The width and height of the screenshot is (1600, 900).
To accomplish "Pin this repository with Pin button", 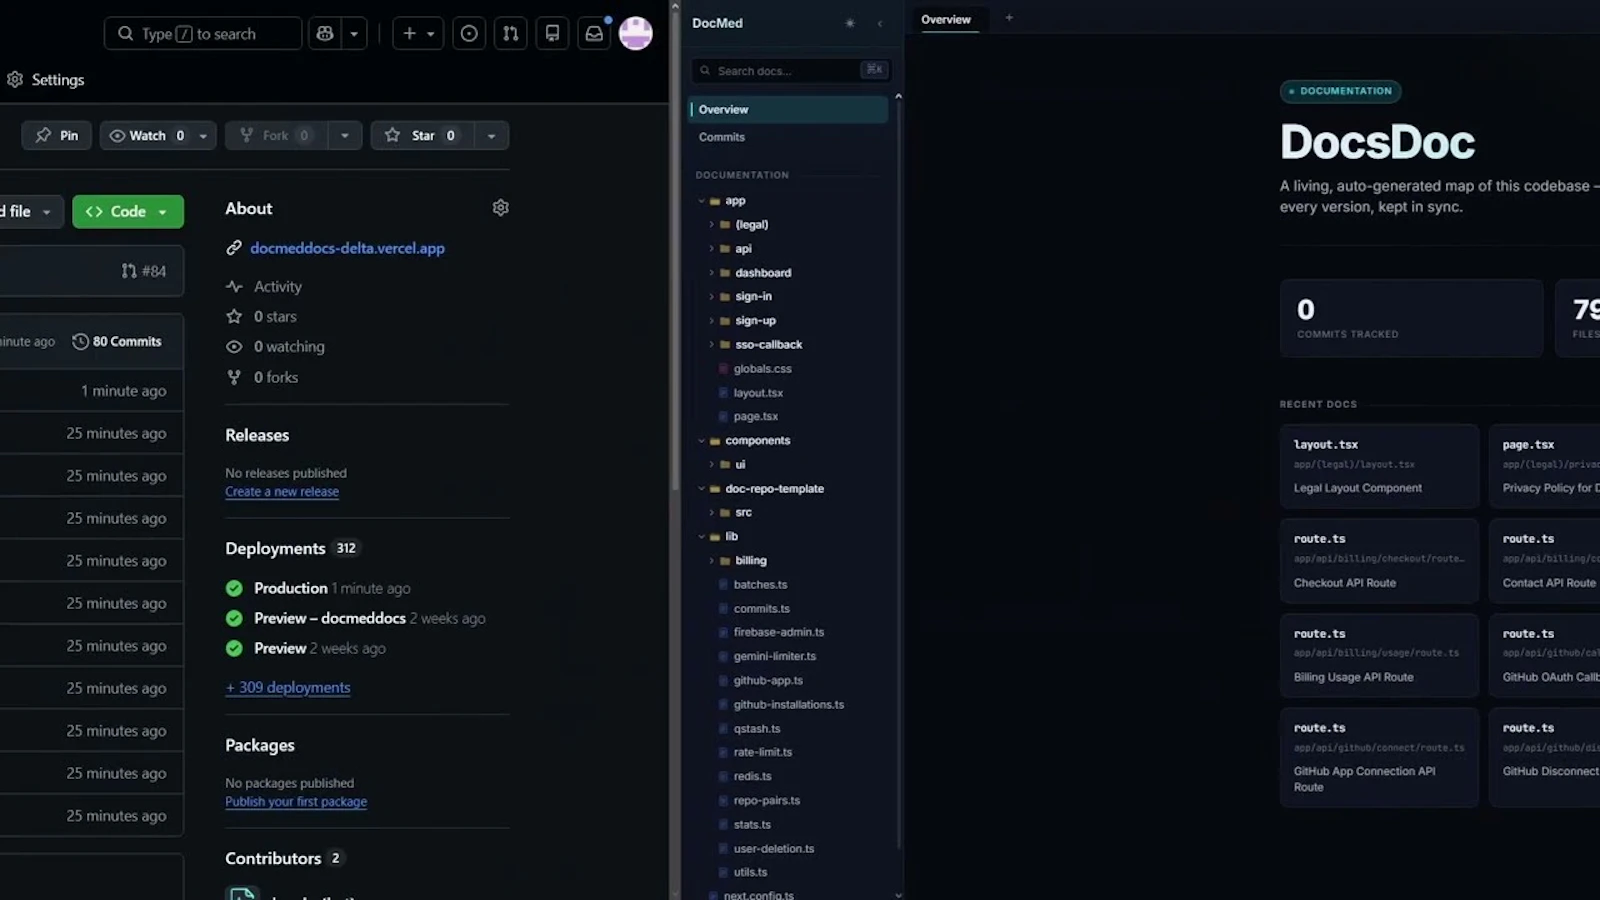I will [x=57, y=136].
